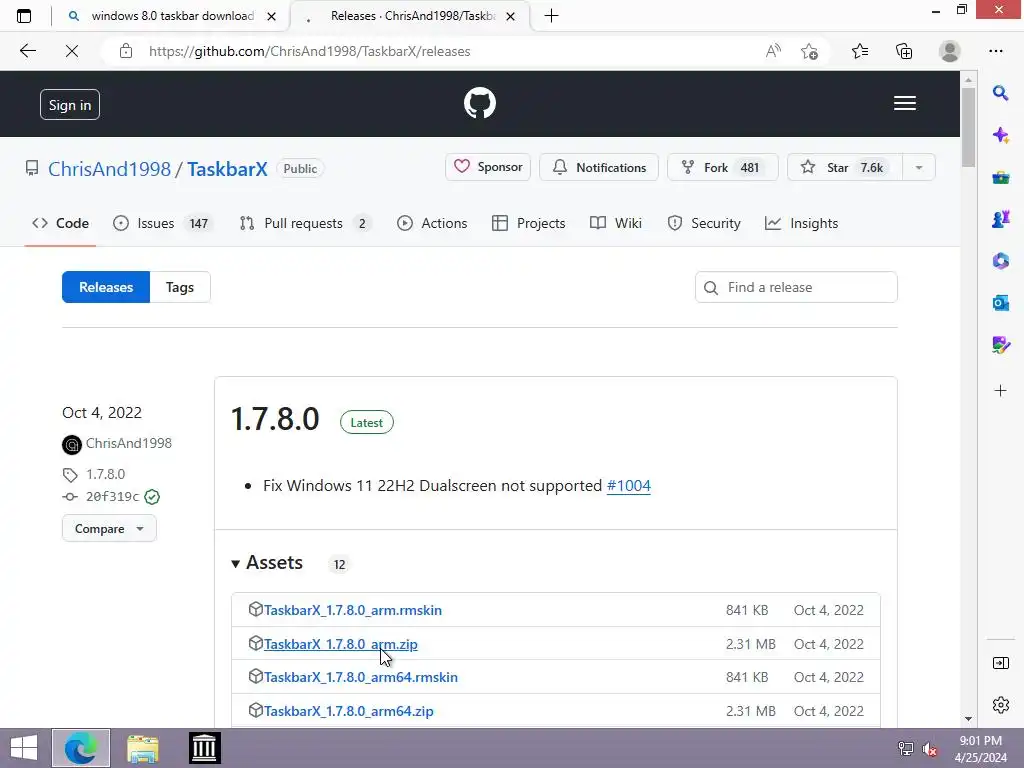Open sidebar Microsoft 365 icon
Image resolution: width=1024 pixels, height=768 pixels.
1000,261
